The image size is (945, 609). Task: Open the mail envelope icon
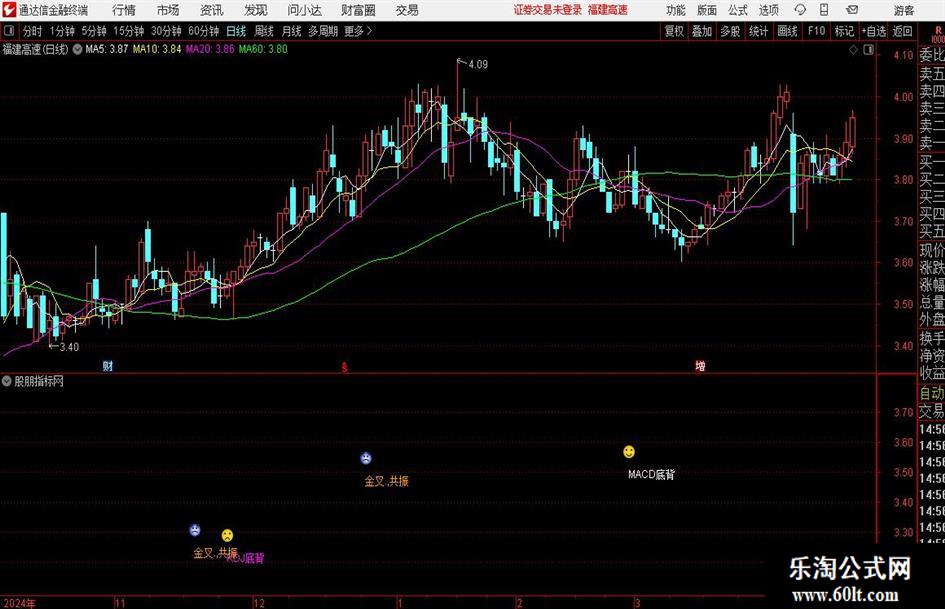coord(852,10)
